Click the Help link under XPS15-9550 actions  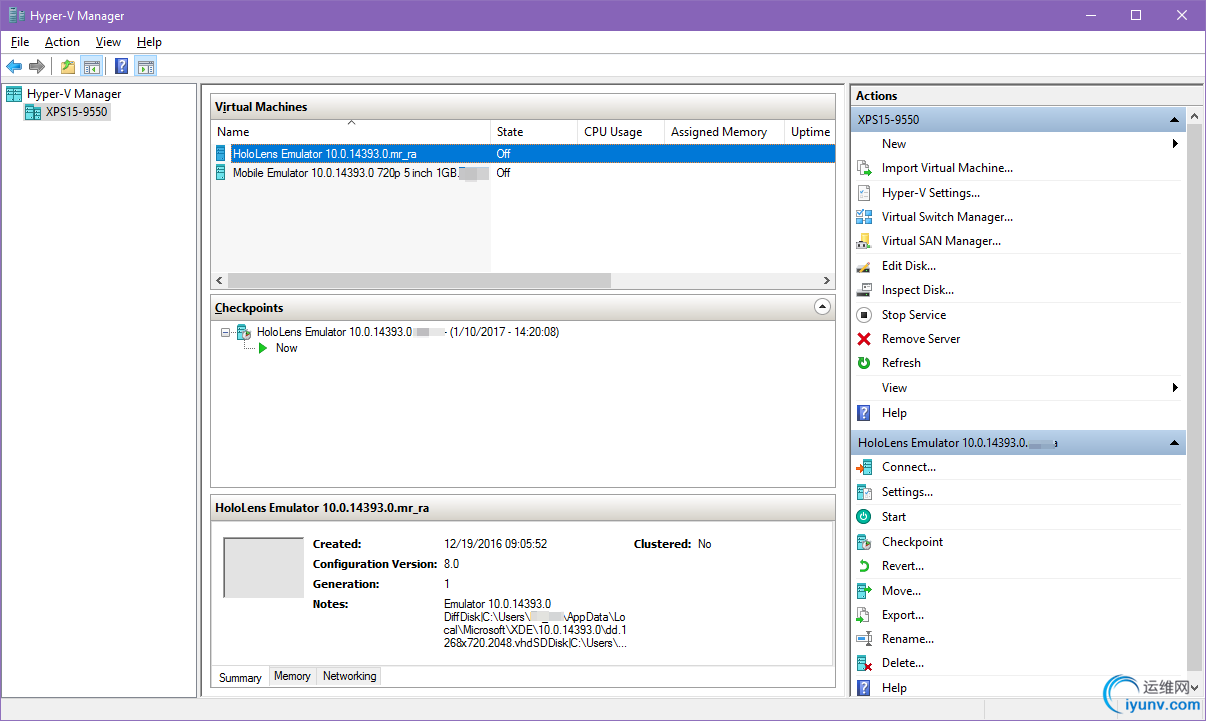pos(894,413)
